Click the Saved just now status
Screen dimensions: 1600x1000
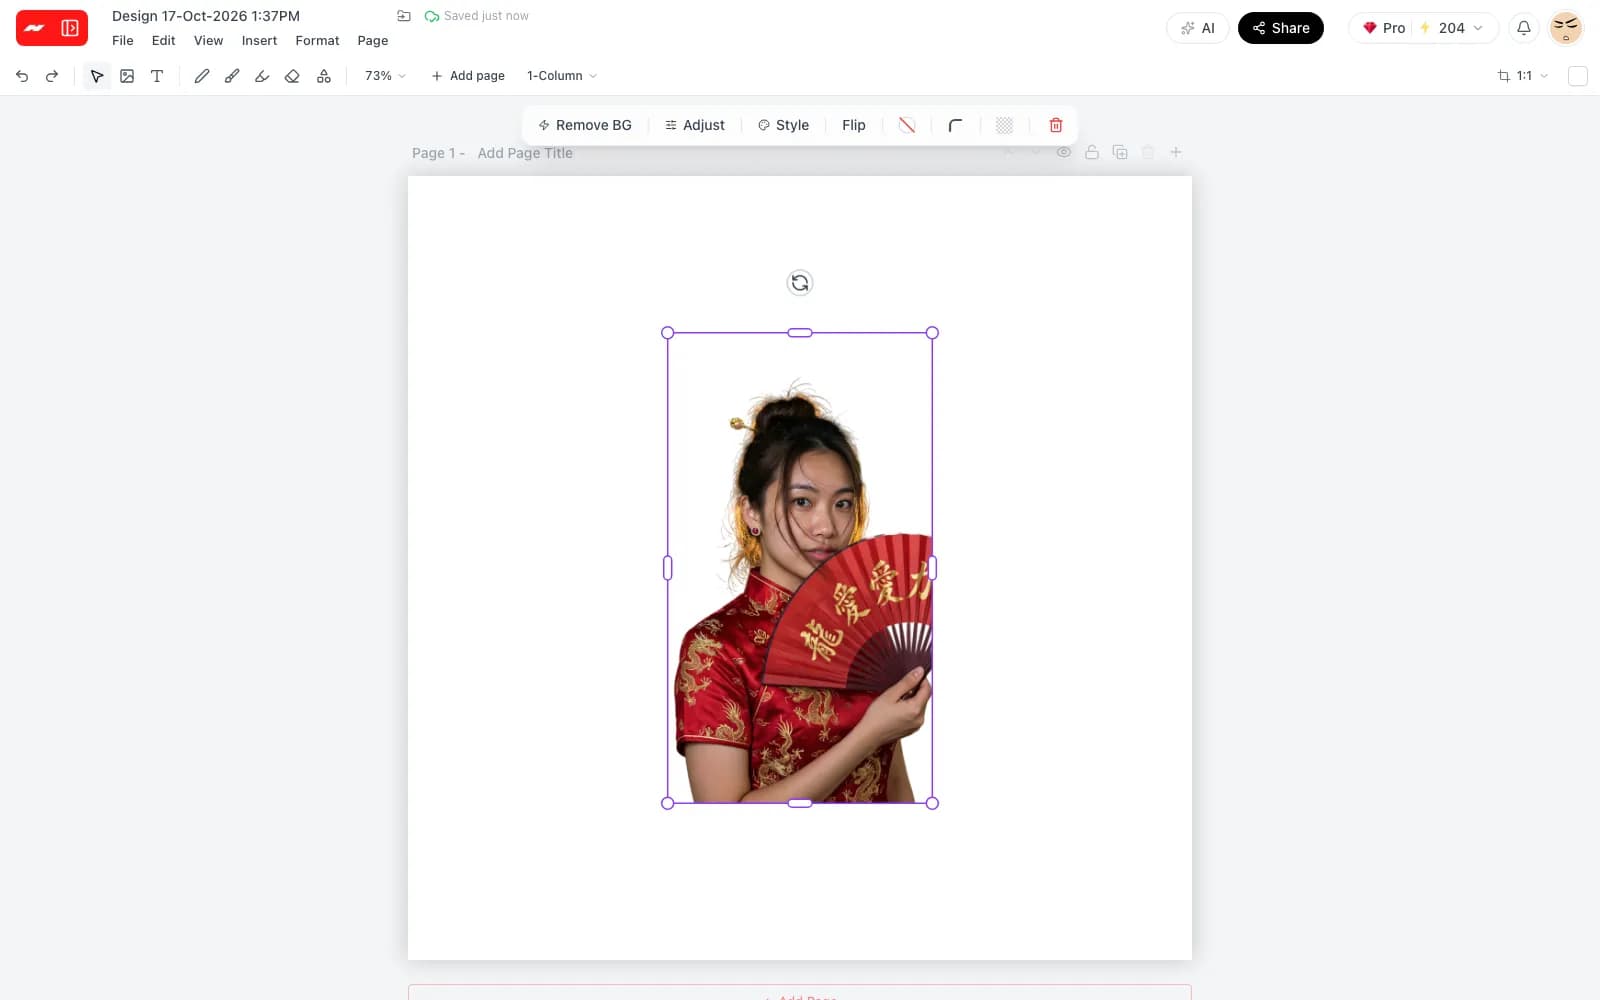pos(477,16)
